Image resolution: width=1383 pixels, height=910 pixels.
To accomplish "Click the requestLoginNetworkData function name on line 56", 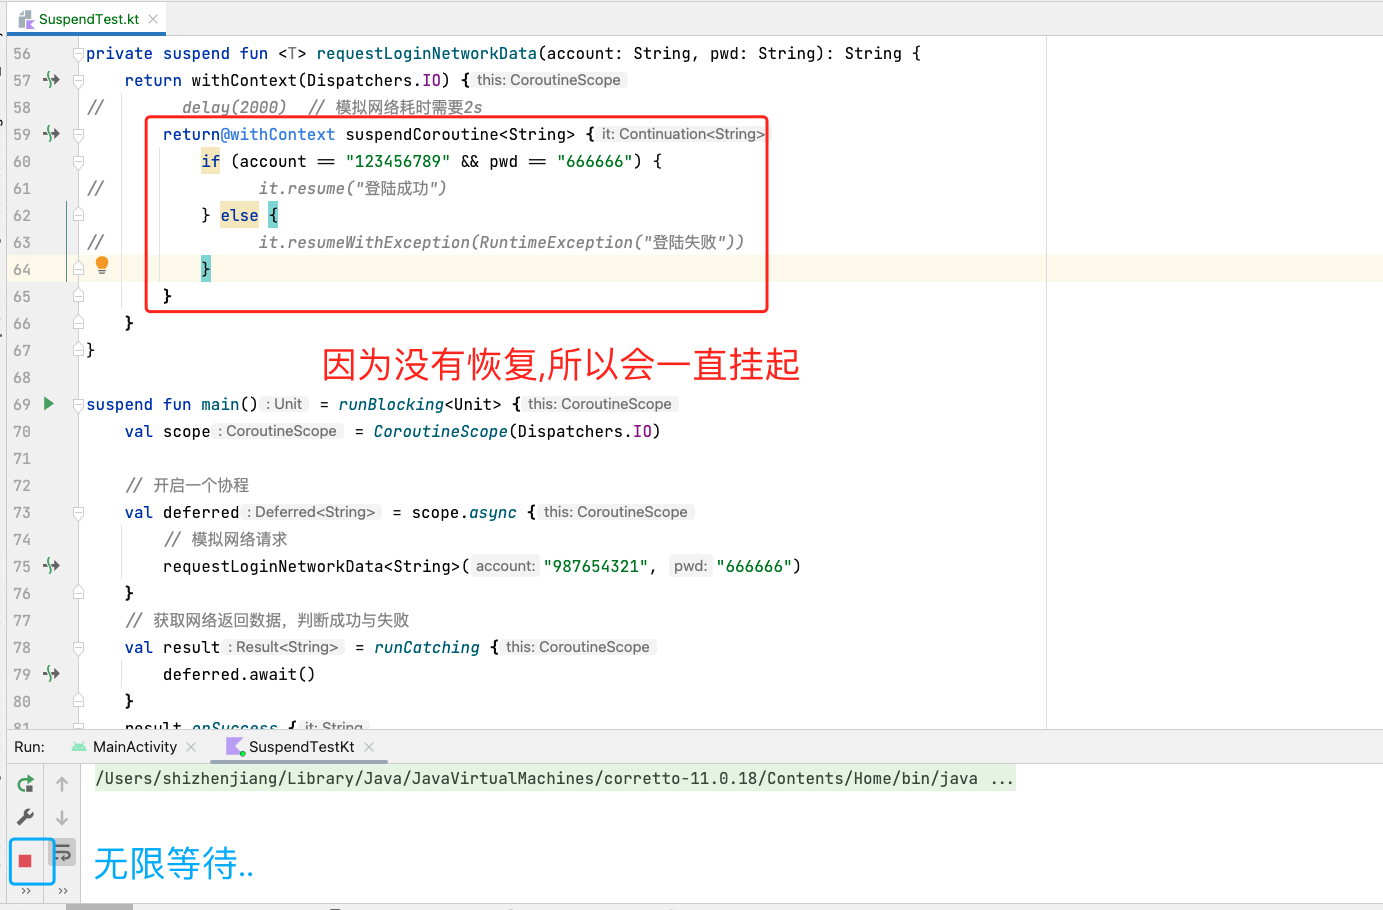I will pyautogui.click(x=427, y=54).
